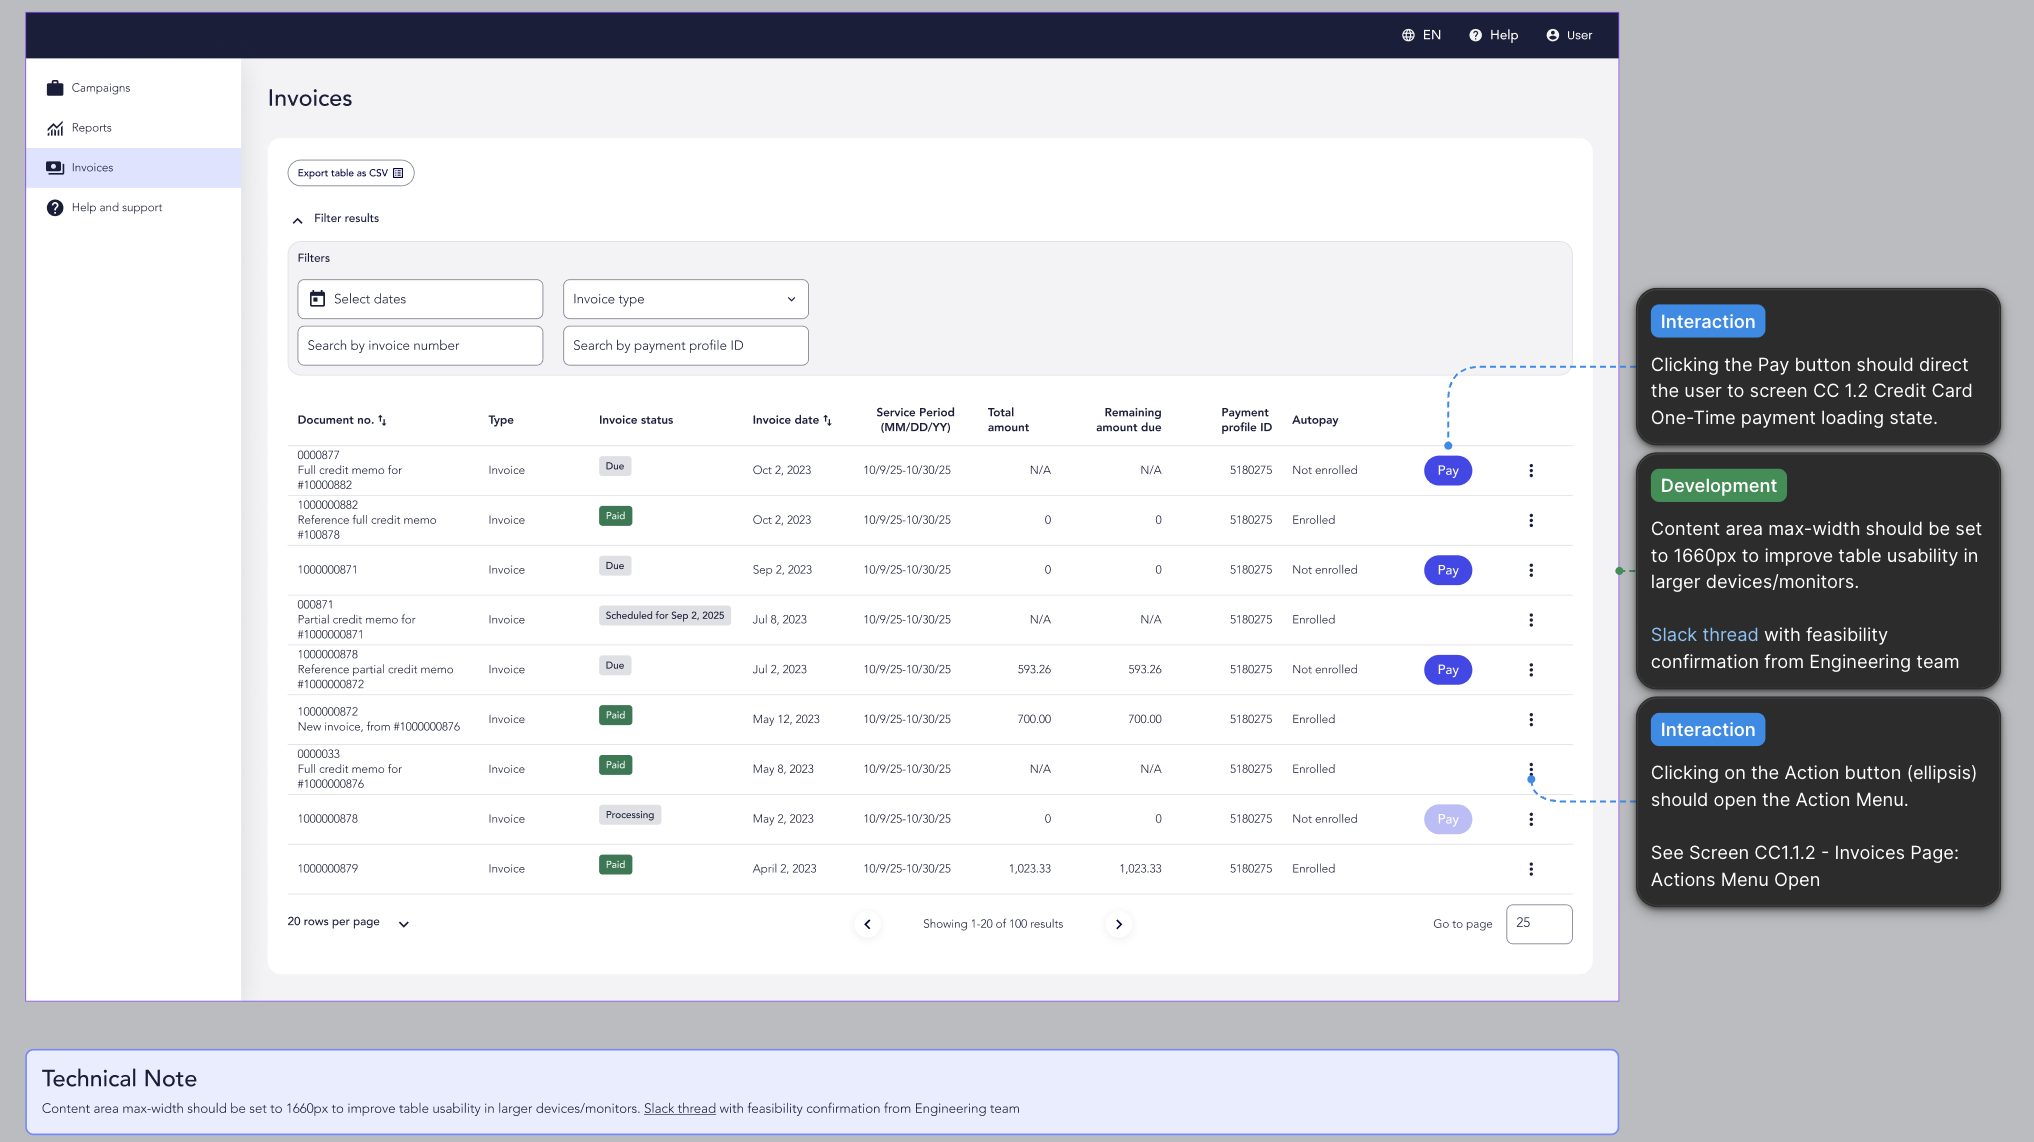Open the Slack thread link in Technical Note

[x=679, y=1108]
